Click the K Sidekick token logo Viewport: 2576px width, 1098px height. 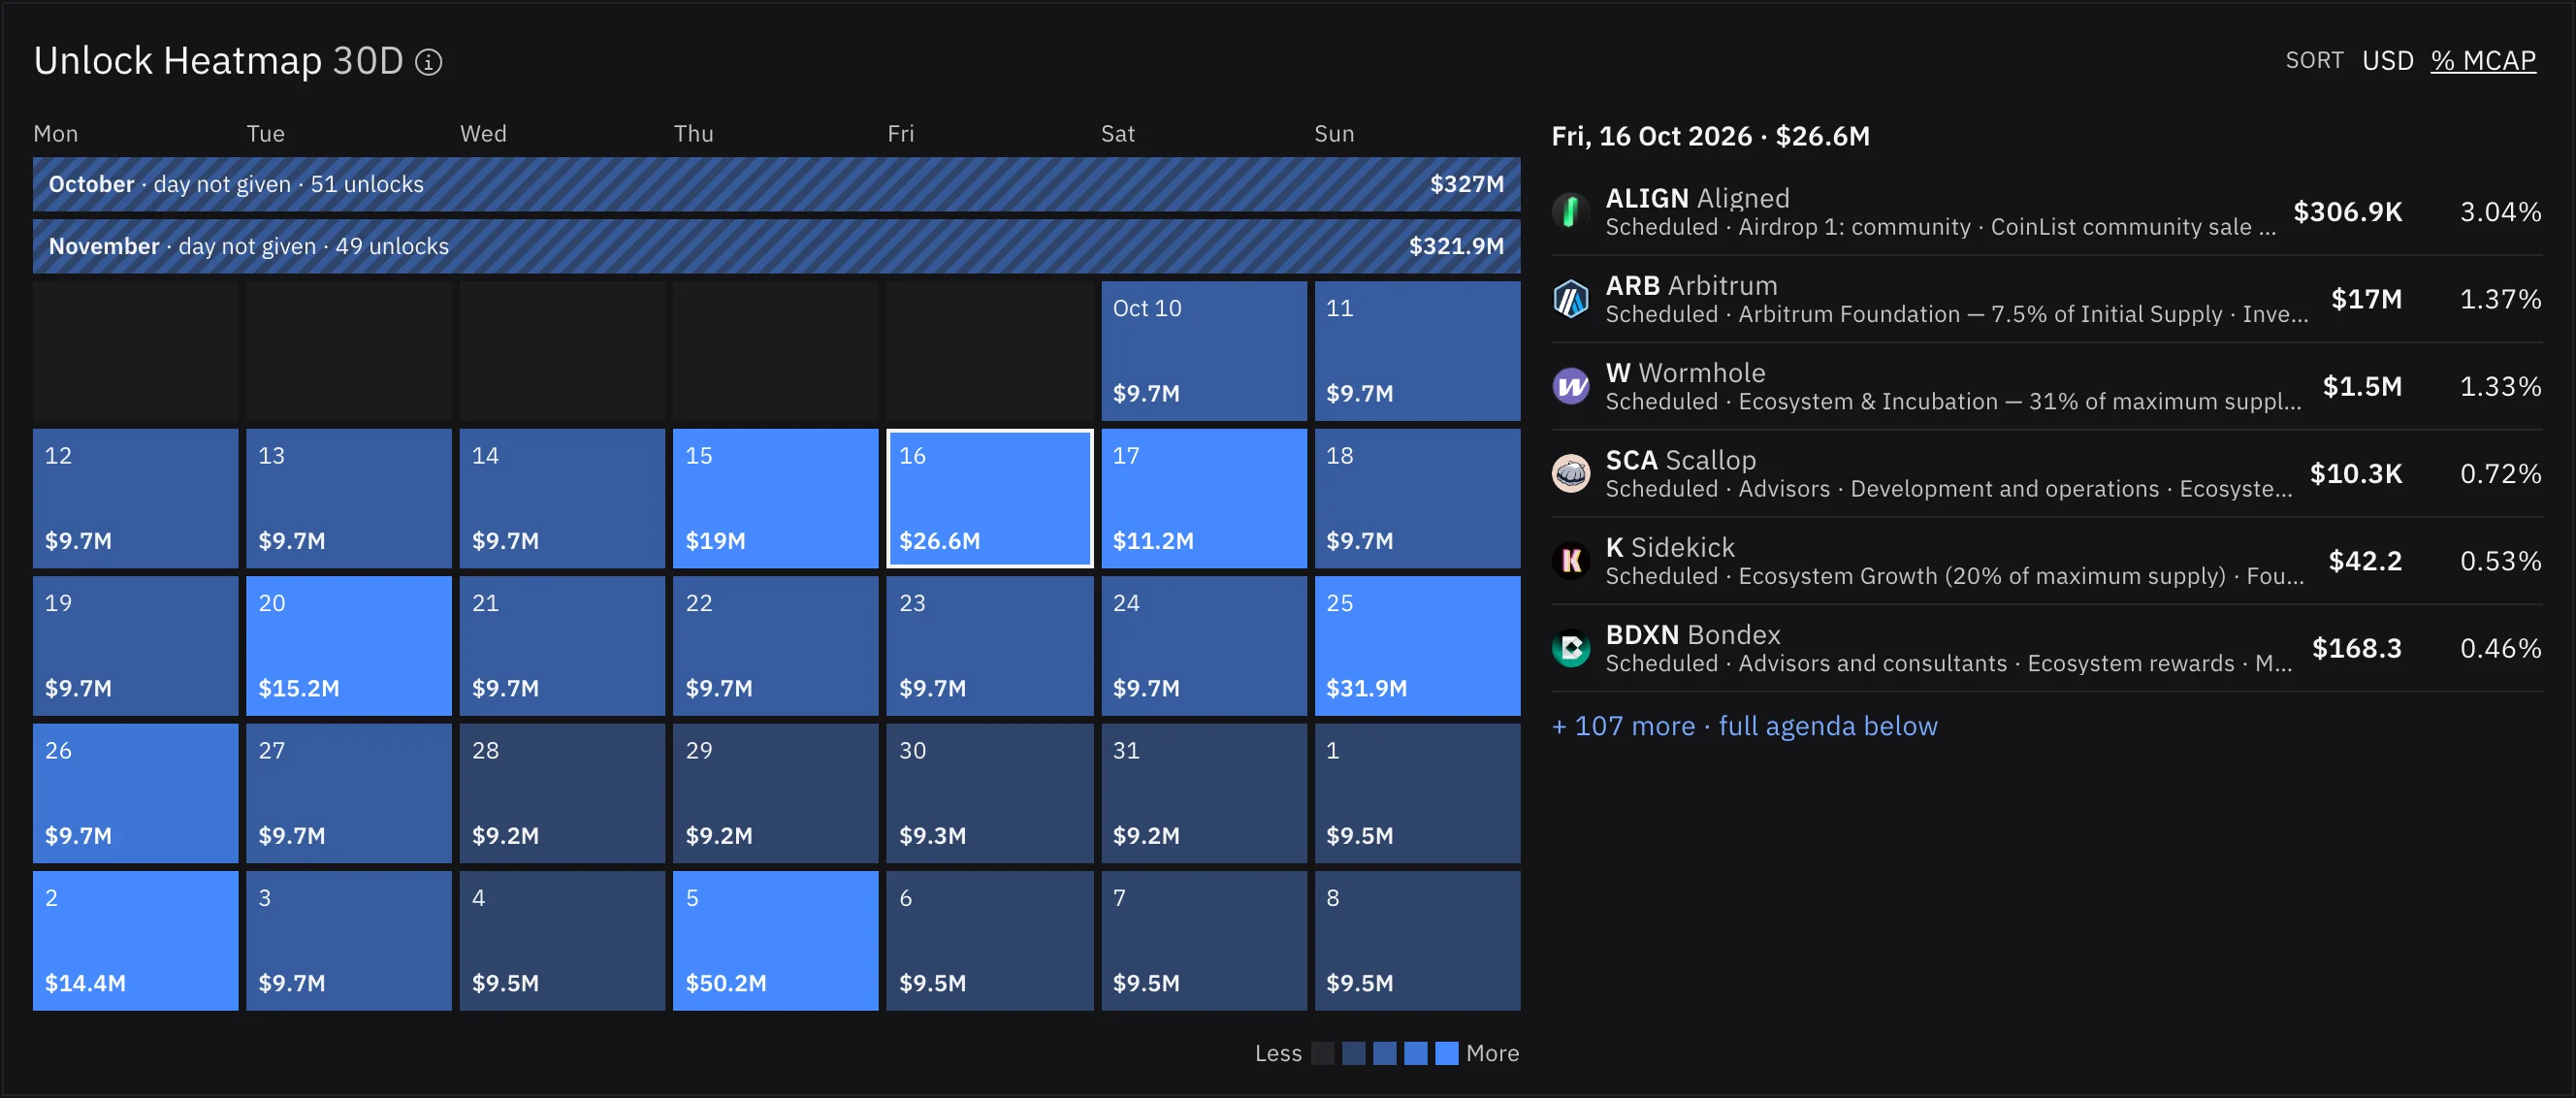(1571, 560)
